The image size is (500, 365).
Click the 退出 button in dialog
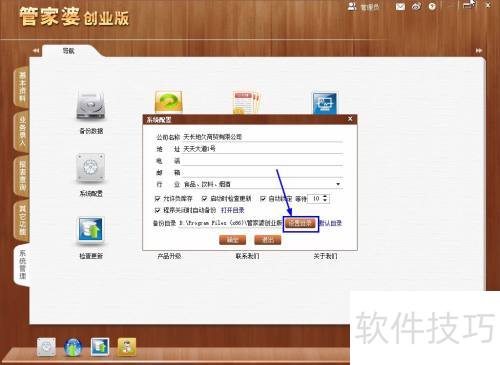point(268,240)
